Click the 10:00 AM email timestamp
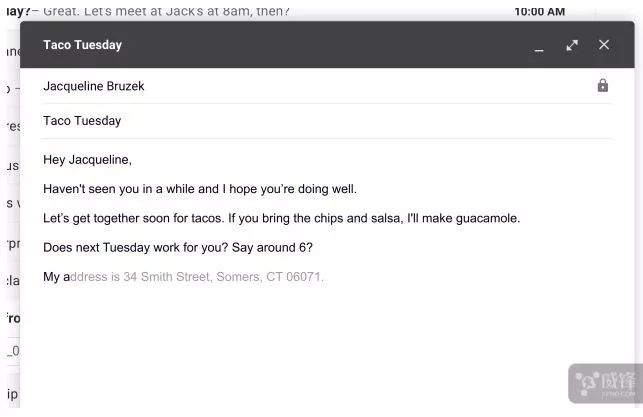This screenshot has width=643, height=417. point(539,12)
